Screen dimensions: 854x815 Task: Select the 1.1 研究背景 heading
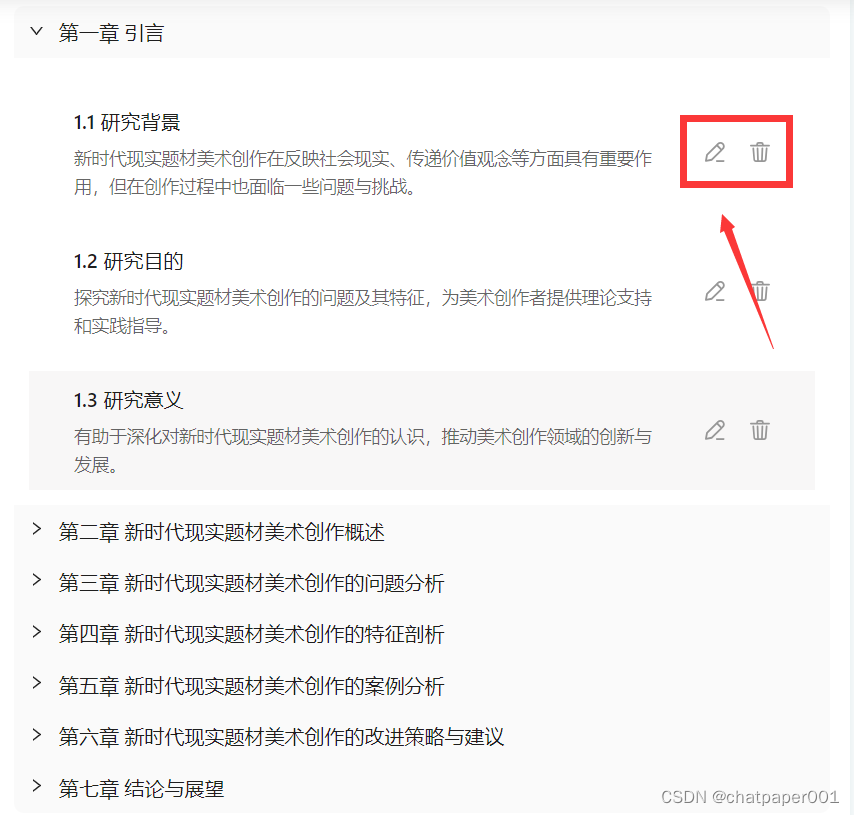click(127, 123)
